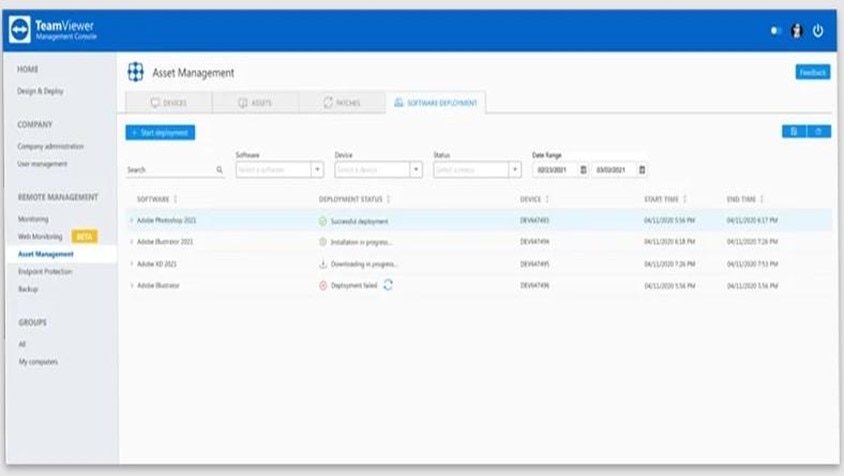The height and width of the screenshot is (476, 844).
Task: Click the Start deployment button
Action: (160, 132)
